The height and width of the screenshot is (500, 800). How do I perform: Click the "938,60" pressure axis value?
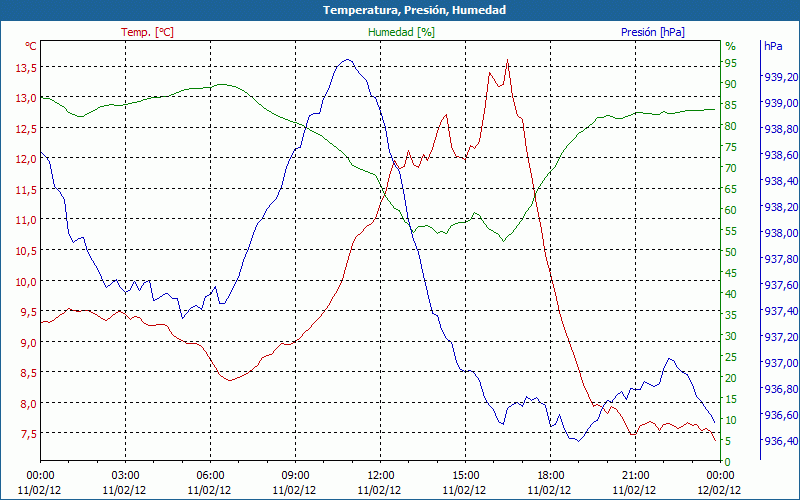781,155
